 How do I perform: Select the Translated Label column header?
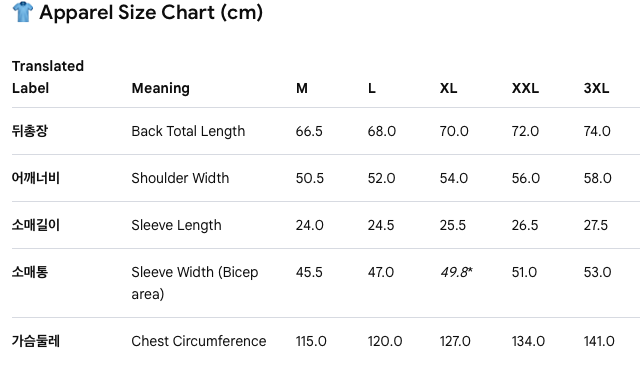(48, 77)
